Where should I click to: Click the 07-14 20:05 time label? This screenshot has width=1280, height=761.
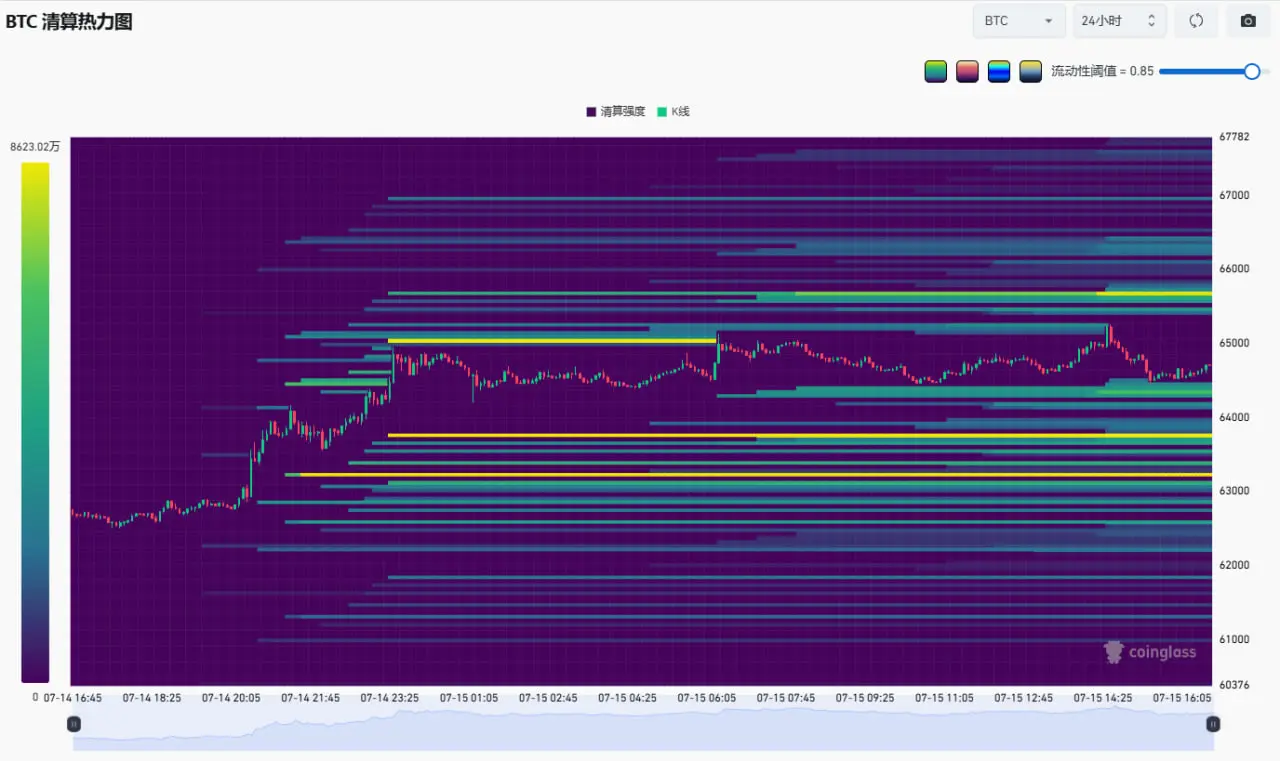[231, 698]
